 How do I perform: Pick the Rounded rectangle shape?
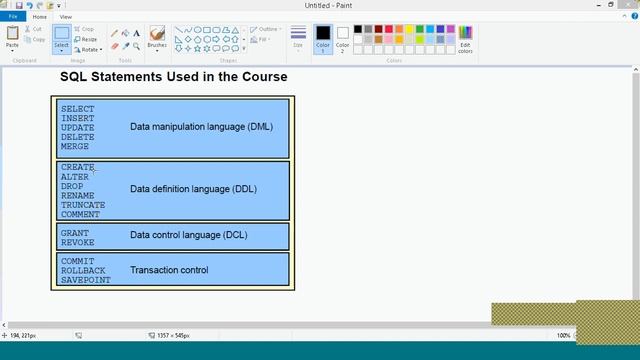[x=216, y=30]
